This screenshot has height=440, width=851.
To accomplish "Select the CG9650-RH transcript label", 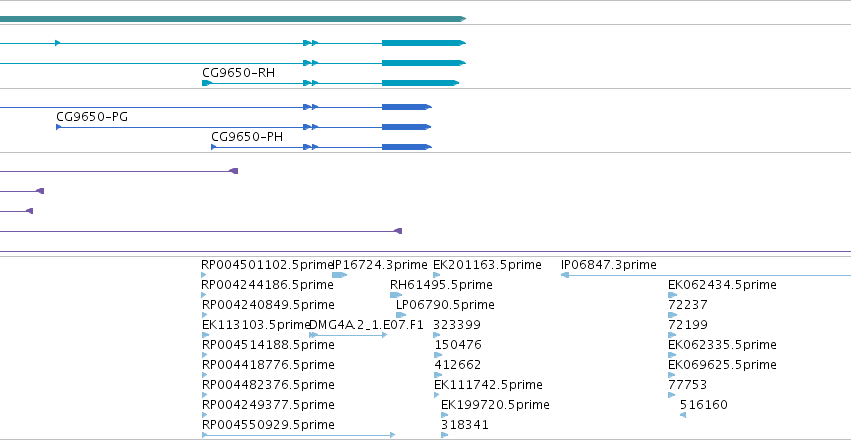I will pyautogui.click(x=238, y=73).
